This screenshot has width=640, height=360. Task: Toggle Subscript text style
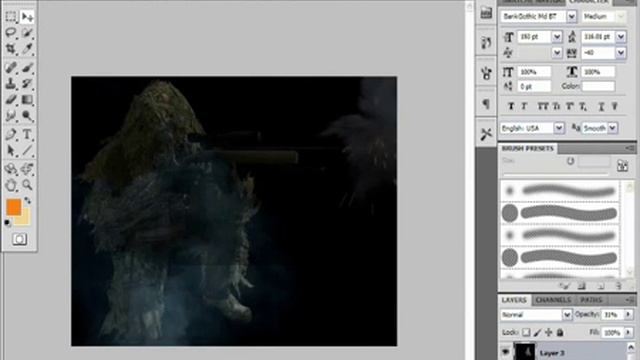point(583,107)
